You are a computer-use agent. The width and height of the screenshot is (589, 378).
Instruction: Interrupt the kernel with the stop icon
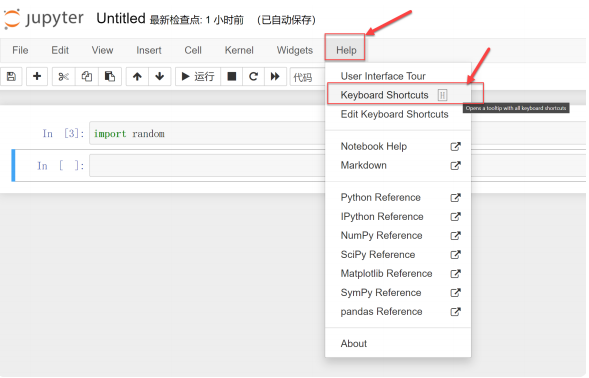tap(232, 77)
